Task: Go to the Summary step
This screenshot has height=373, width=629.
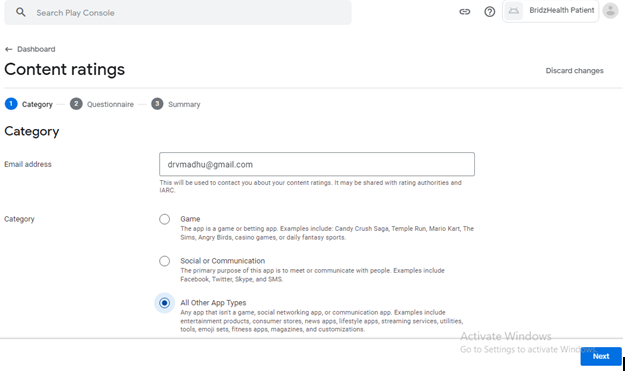Action: pyautogui.click(x=184, y=104)
